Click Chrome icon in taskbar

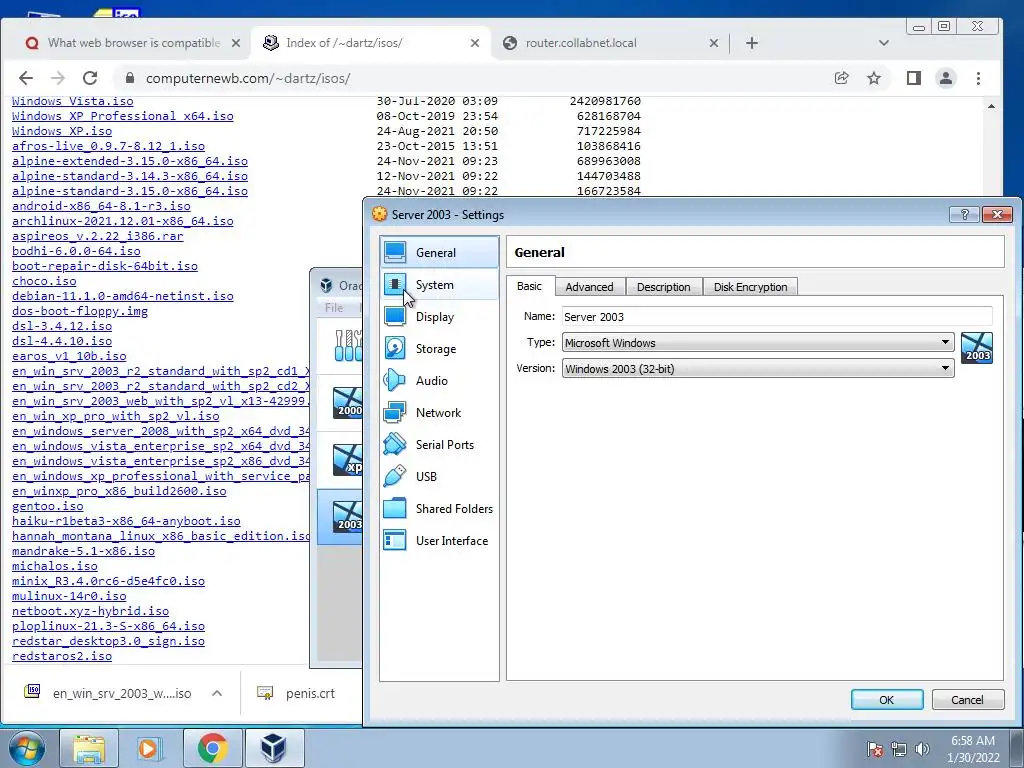(212, 748)
